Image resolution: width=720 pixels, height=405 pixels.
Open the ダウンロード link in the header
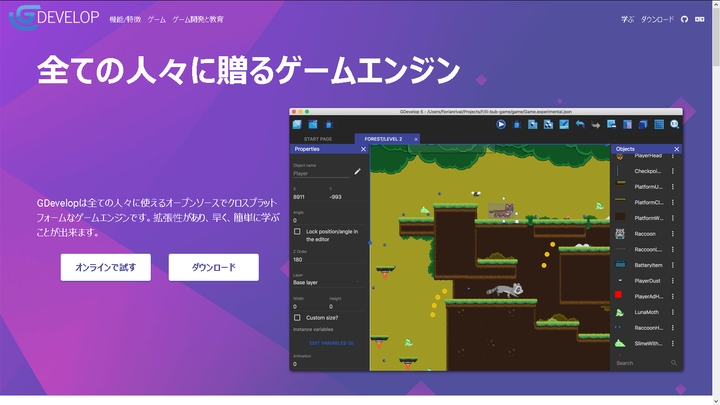pos(657,19)
